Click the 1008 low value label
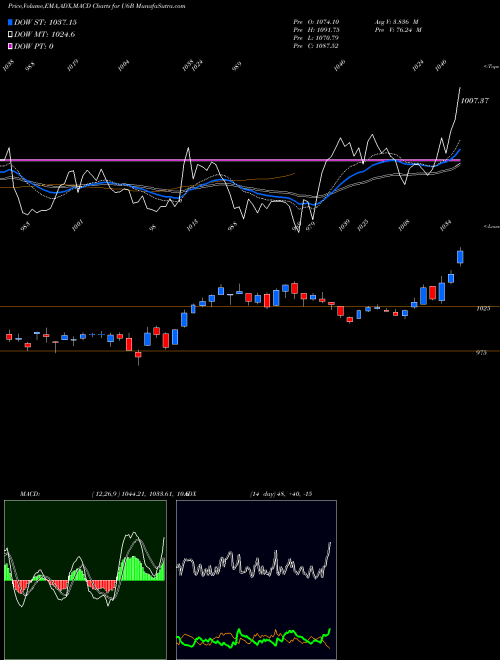Screen dimensions: 500x660 (x=405, y=225)
